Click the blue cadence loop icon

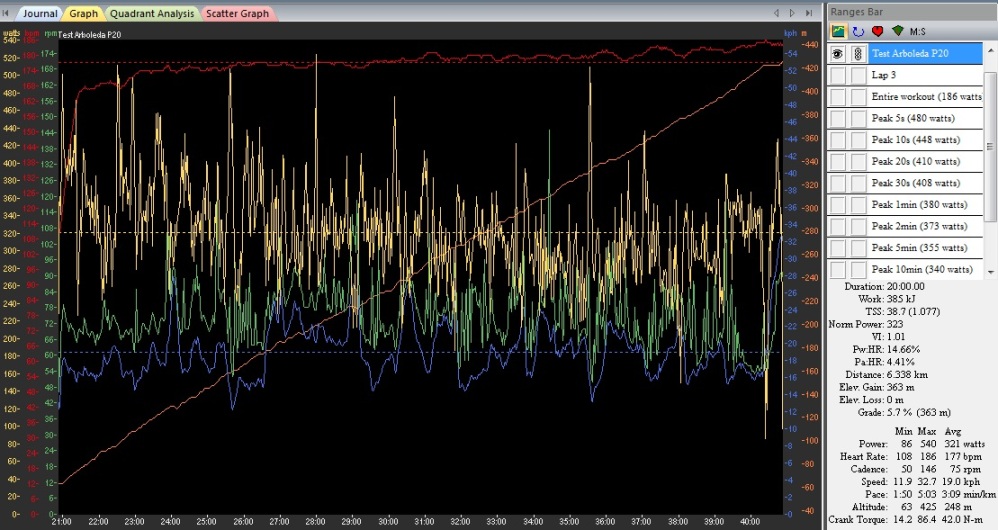point(857,31)
